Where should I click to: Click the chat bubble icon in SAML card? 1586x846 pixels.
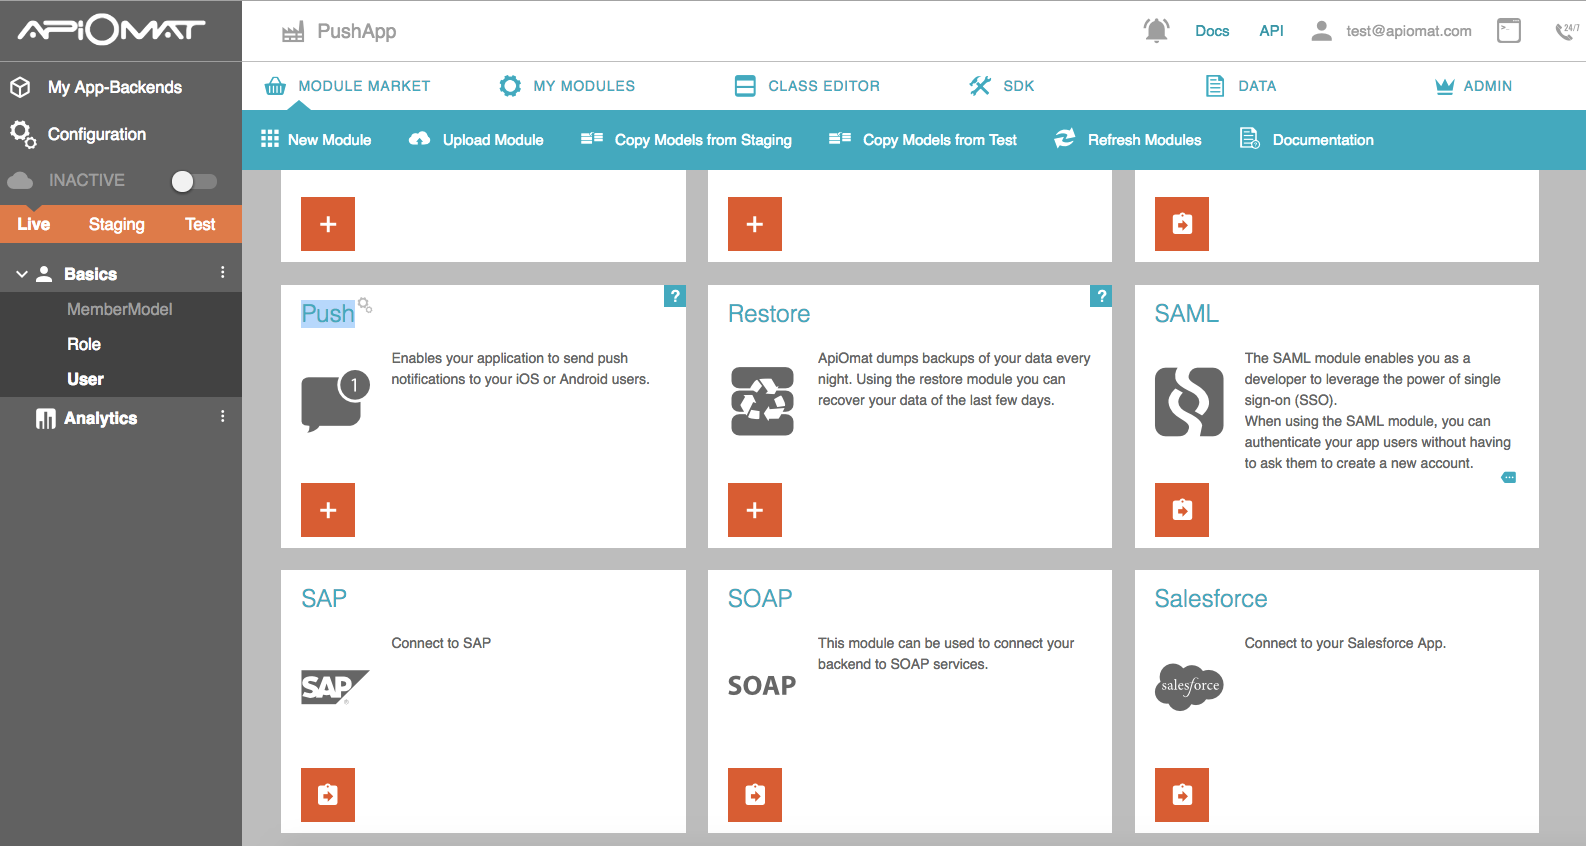click(1509, 478)
